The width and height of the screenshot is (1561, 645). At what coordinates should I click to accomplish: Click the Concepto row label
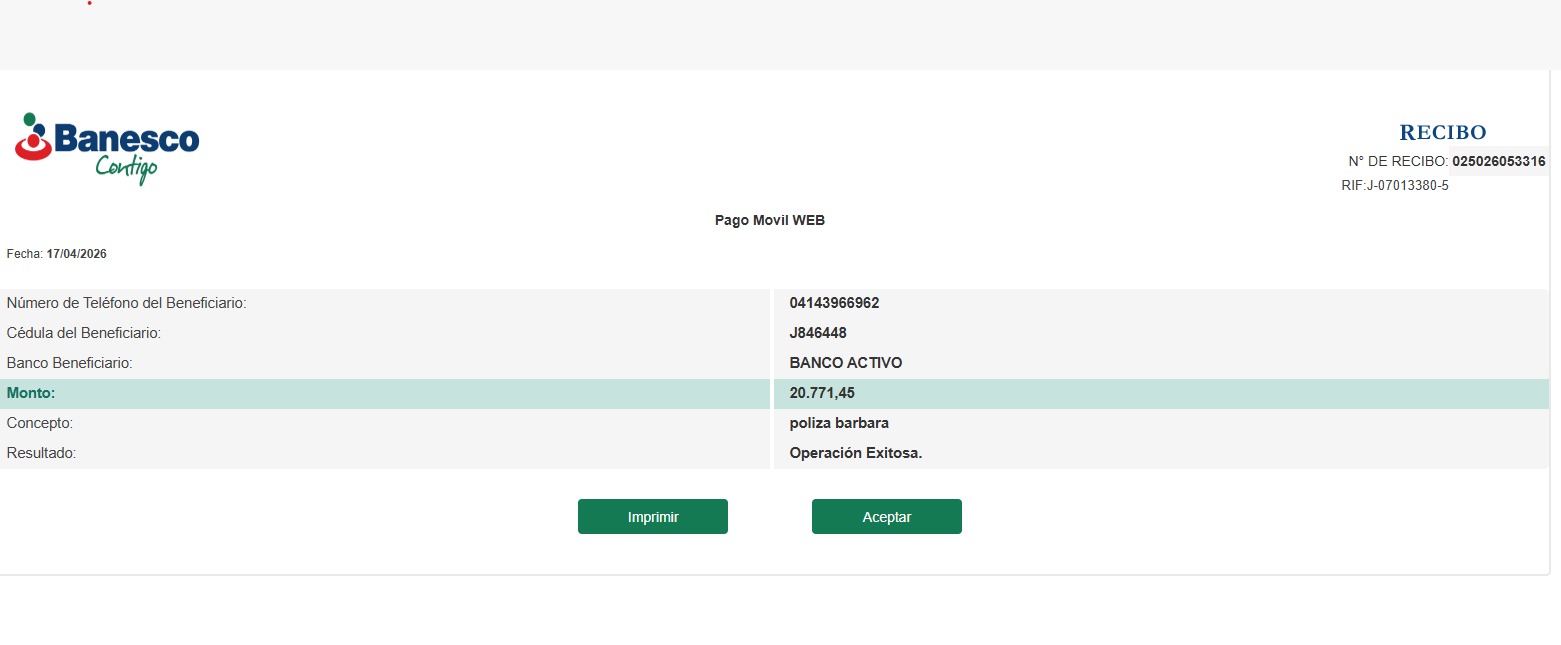click(40, 423)
